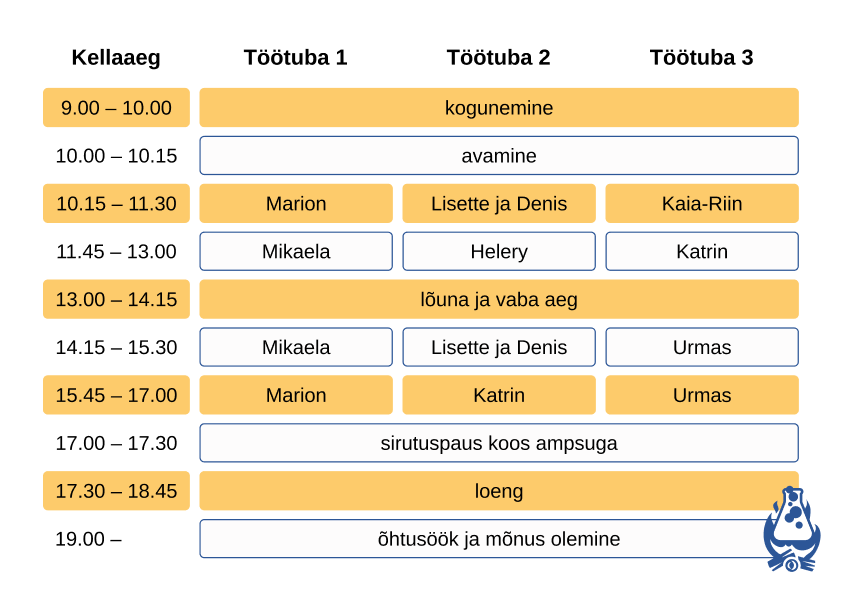Screen dimensions: 842x595
Task: Select the Kaia-Riin workshop cell
Action: pos(701,204)
